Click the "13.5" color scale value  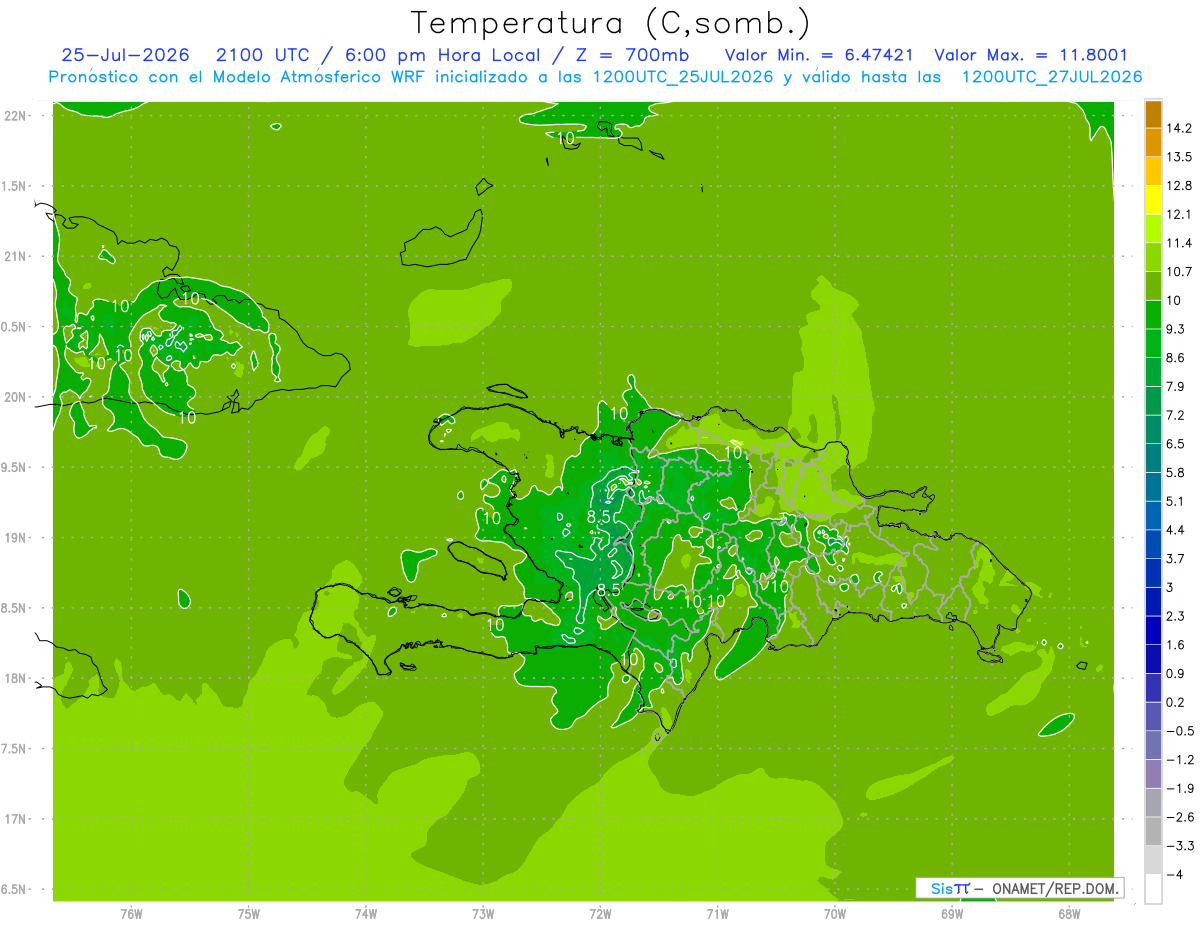[x=1180, y=157]
